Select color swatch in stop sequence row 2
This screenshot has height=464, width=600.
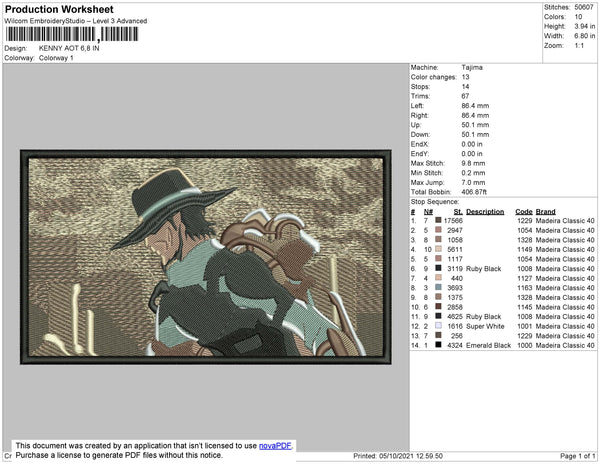[438, 230]
